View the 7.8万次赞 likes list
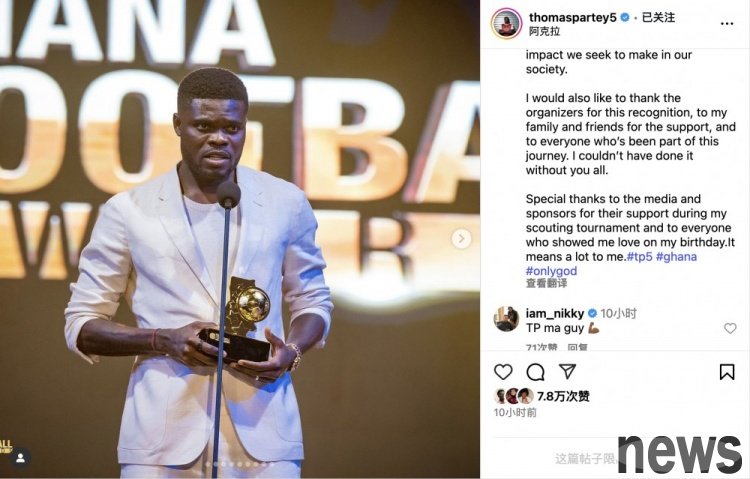The image size is (750, 479). point(563,396)
